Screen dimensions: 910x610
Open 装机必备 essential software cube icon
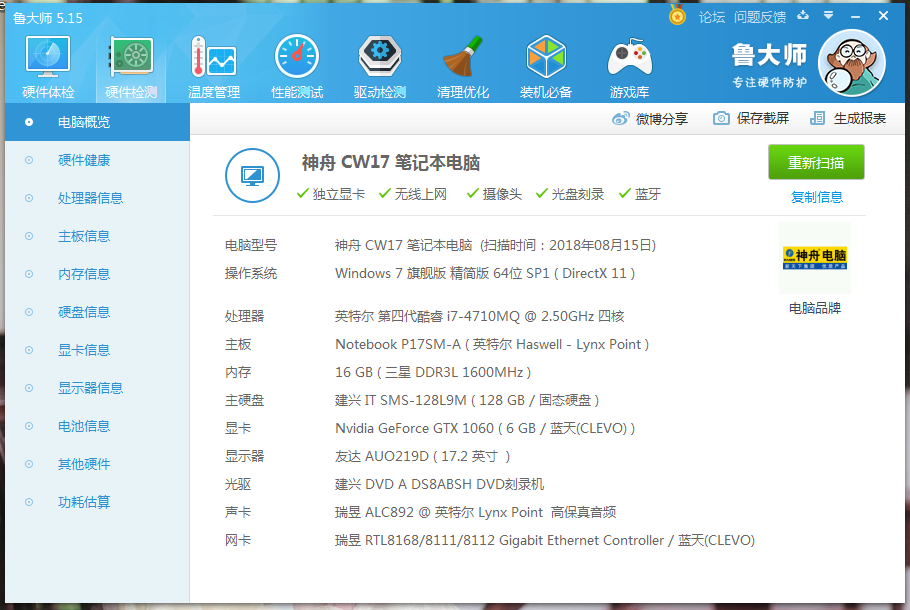point(546,66)
